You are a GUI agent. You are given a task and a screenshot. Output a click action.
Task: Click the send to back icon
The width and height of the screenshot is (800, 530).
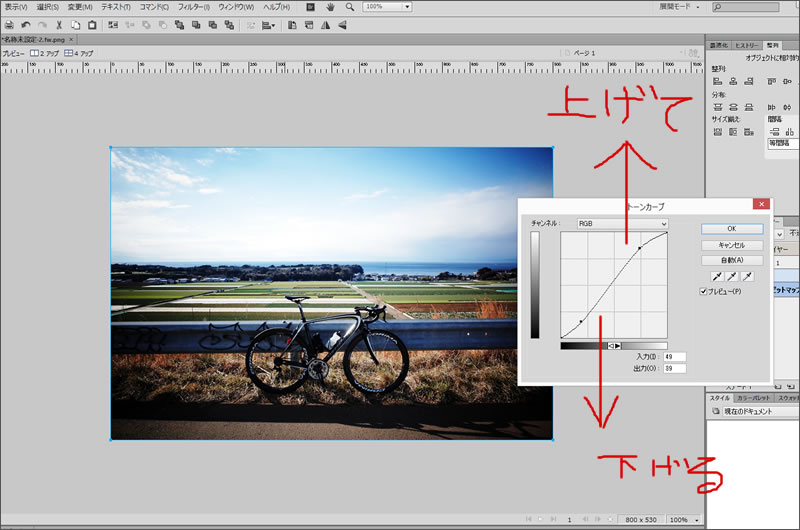click(229, 25)
